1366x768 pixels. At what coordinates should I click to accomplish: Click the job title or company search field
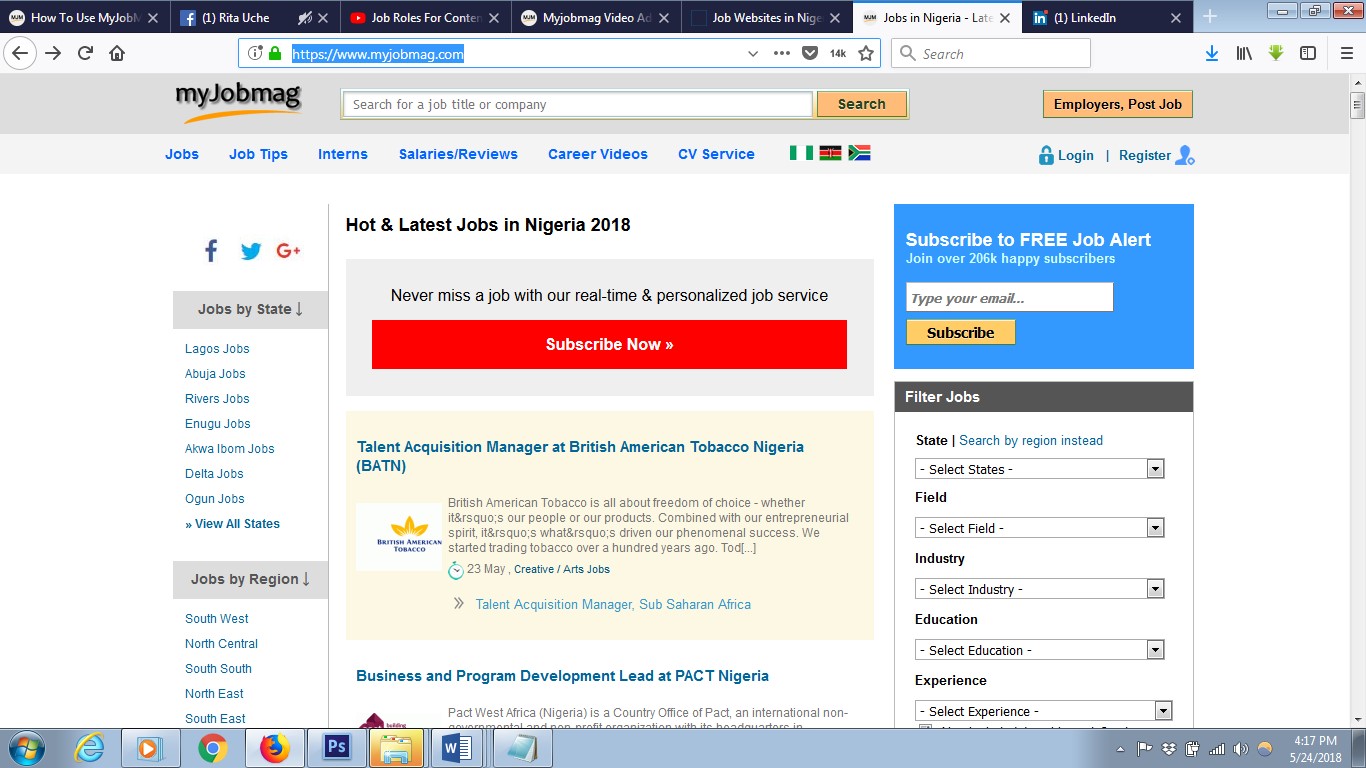pos(577,104)
